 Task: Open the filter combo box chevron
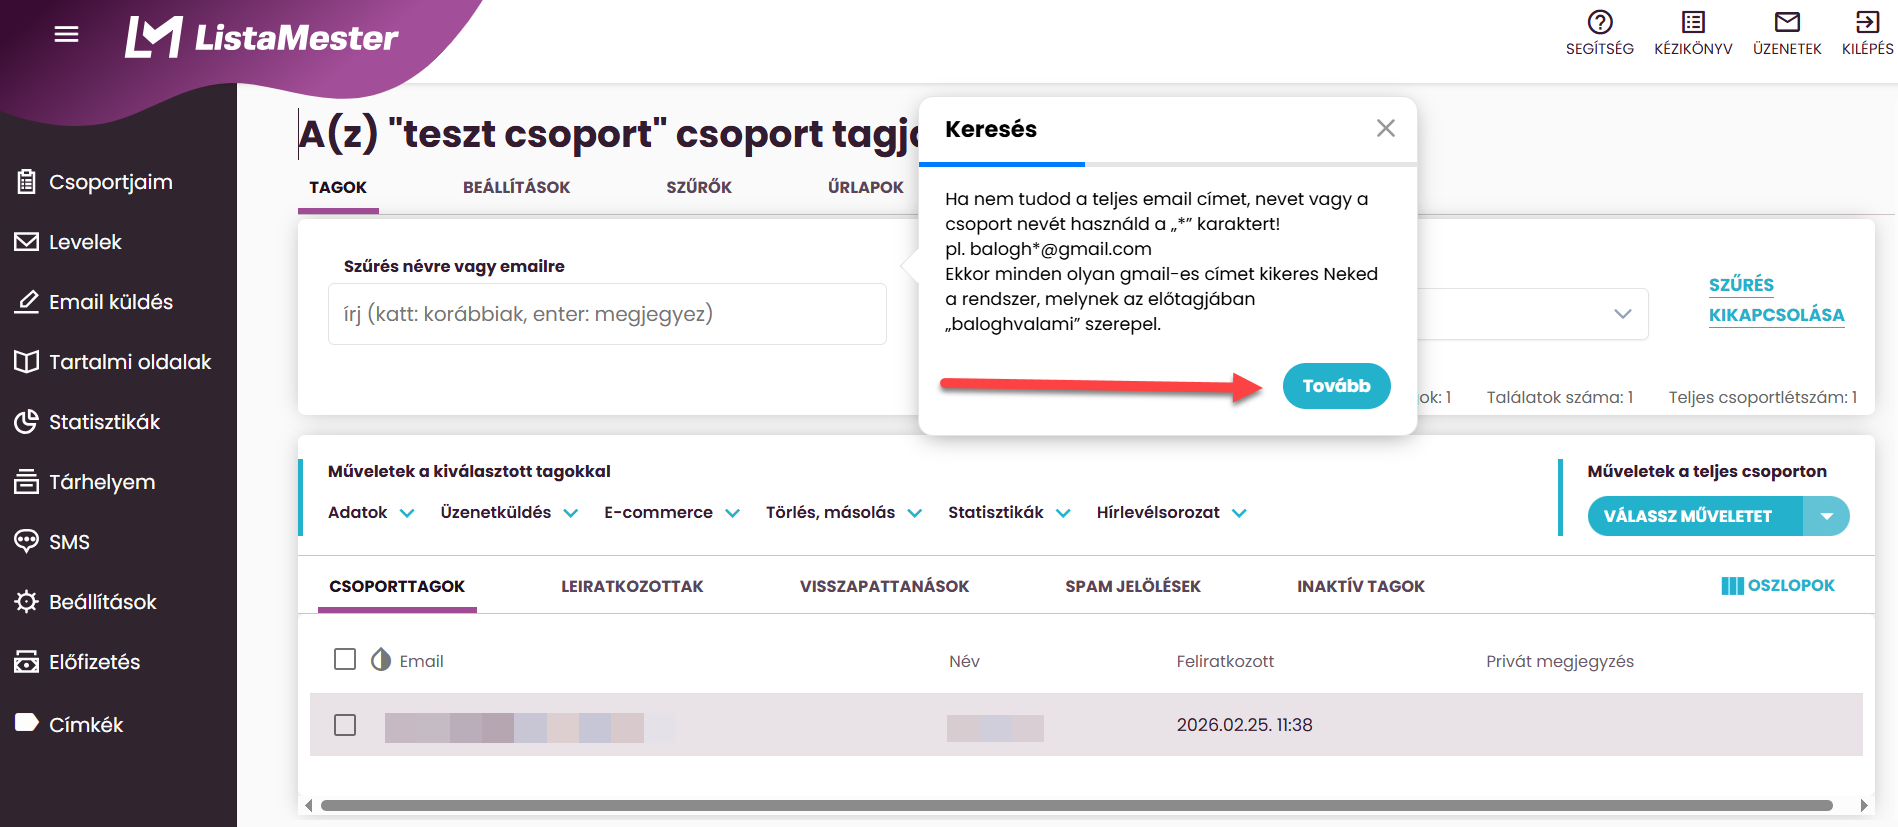point(1622,314)
